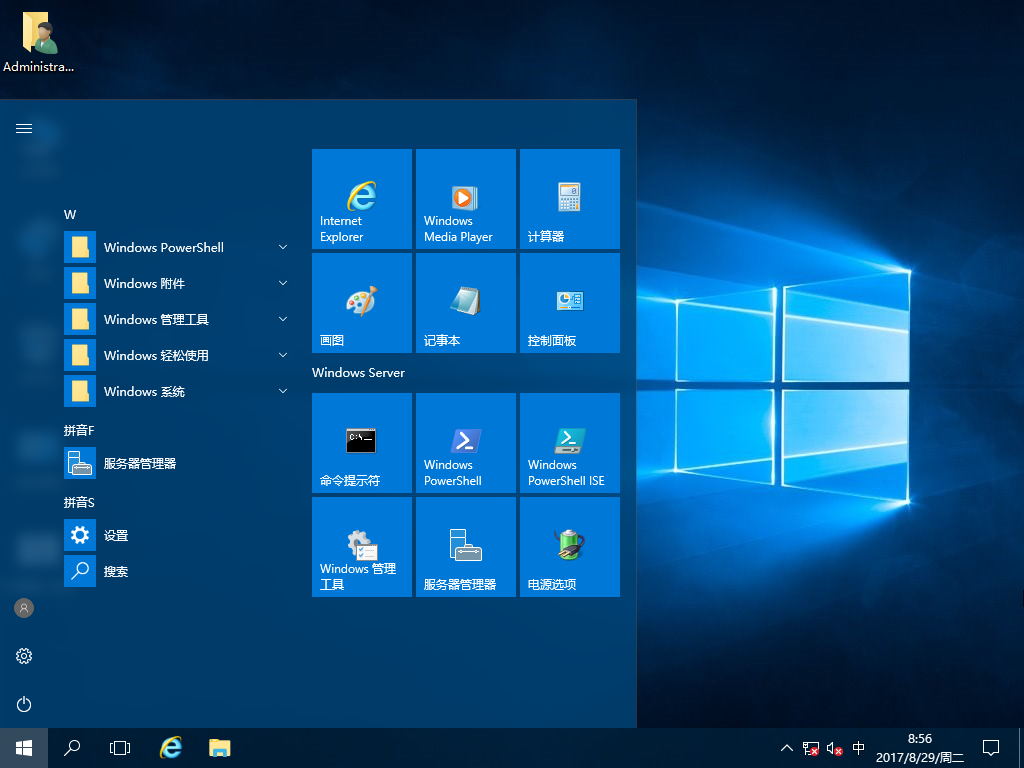The width and height of the screenshot is (1024, 768).
Task: Click the muted volume tray icon
Action: [834, 748]
